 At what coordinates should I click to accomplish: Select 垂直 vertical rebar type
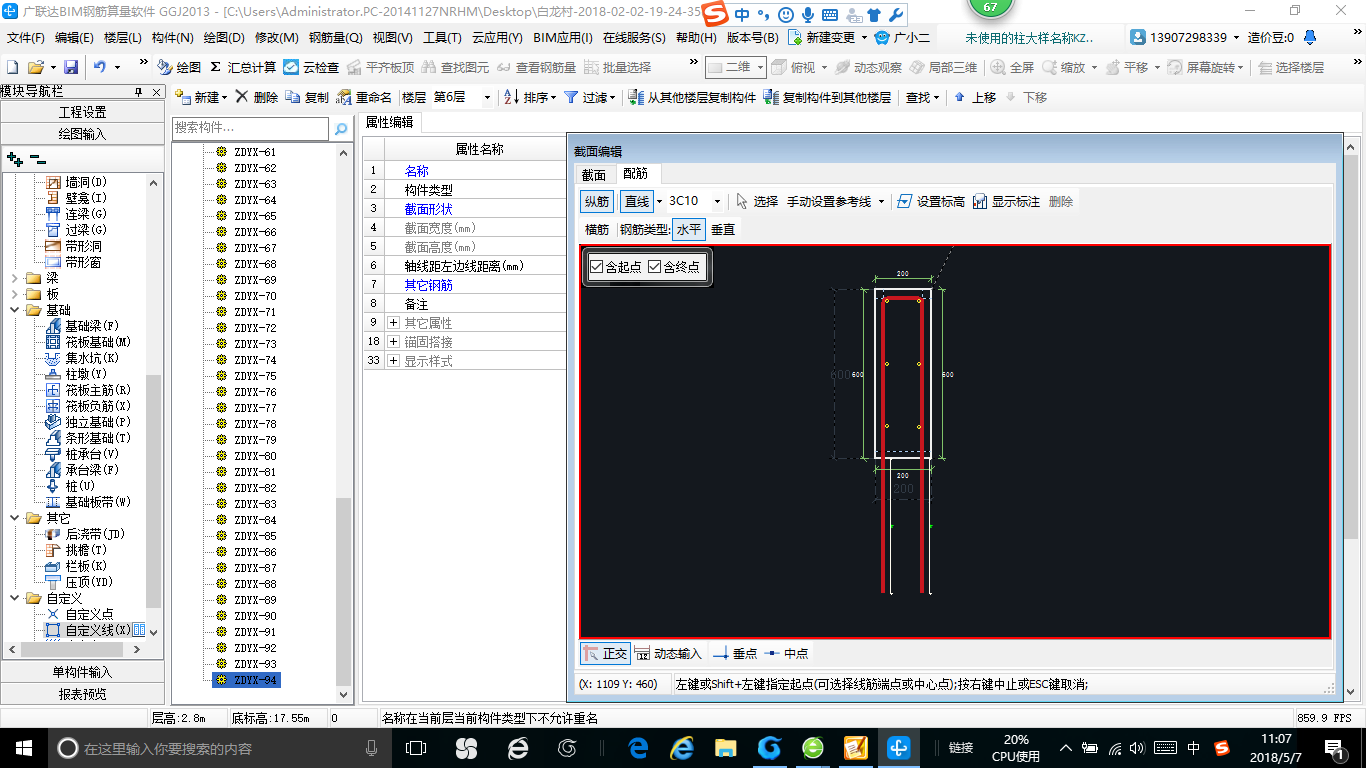point(723,229)
